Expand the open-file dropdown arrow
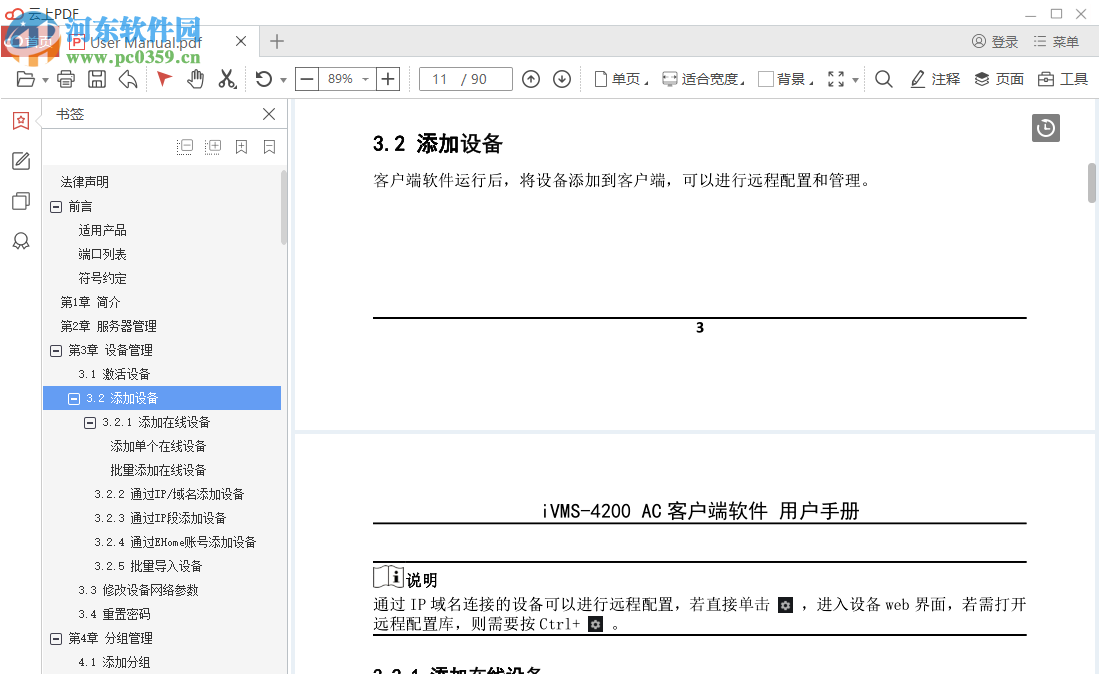1100x676 pixels. (x=45, y=78)
